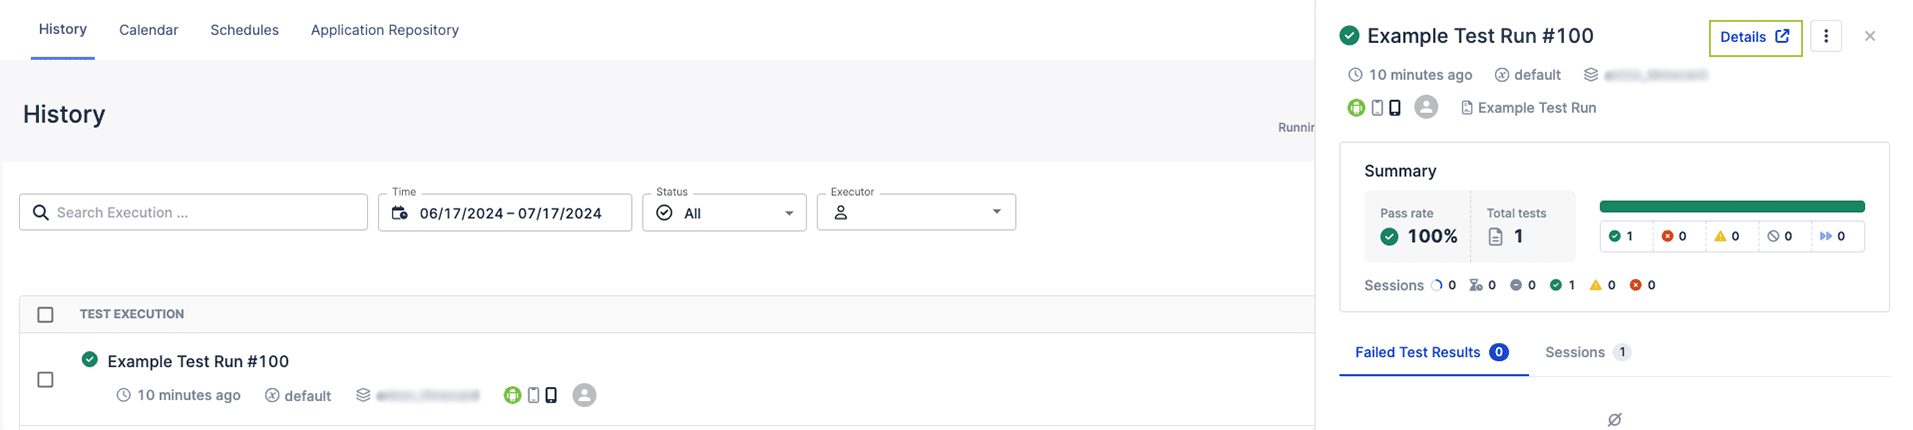Click the calendar icon in Time filter
The width and height of the screenshot is (1913, 430).
click(x=400, y=213)
